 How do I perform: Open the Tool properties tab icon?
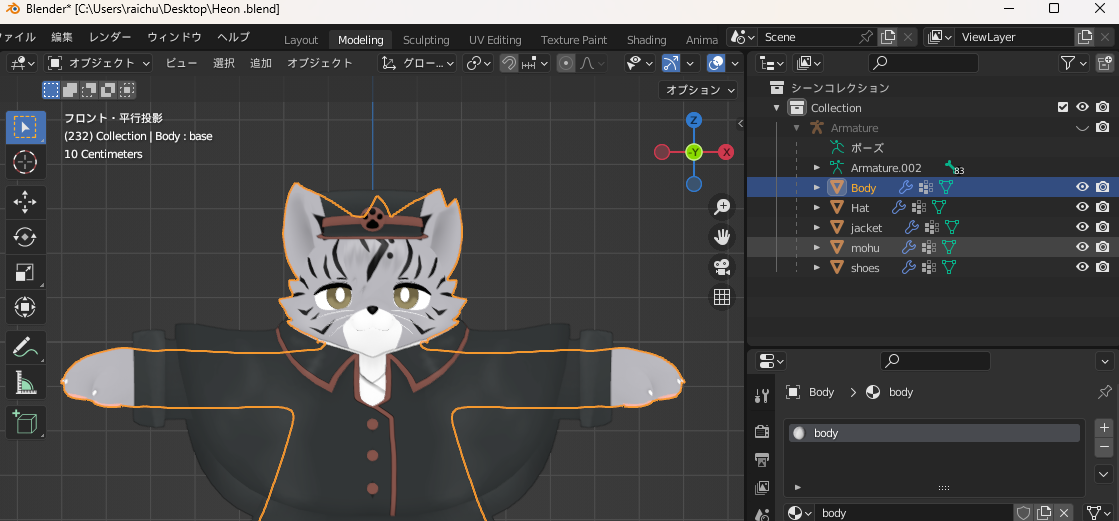click(762, 395)
